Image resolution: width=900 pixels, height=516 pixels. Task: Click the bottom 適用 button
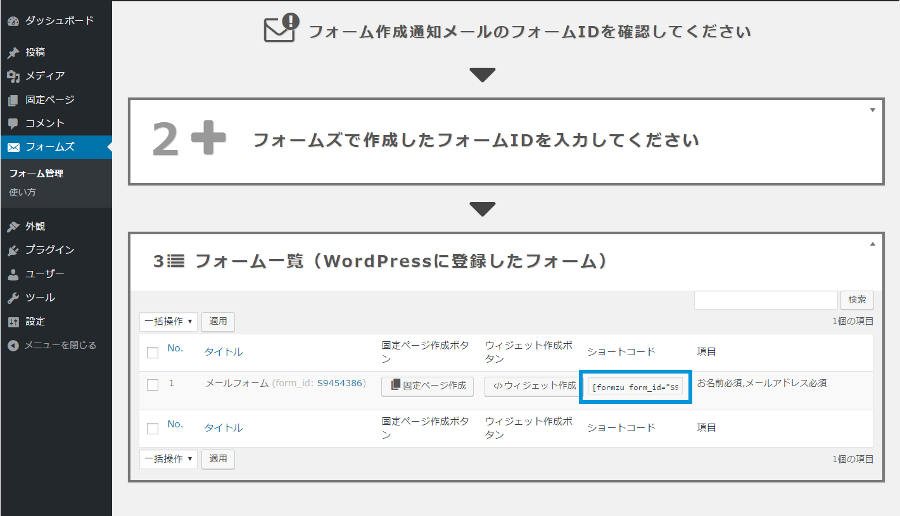coord(218,459)
